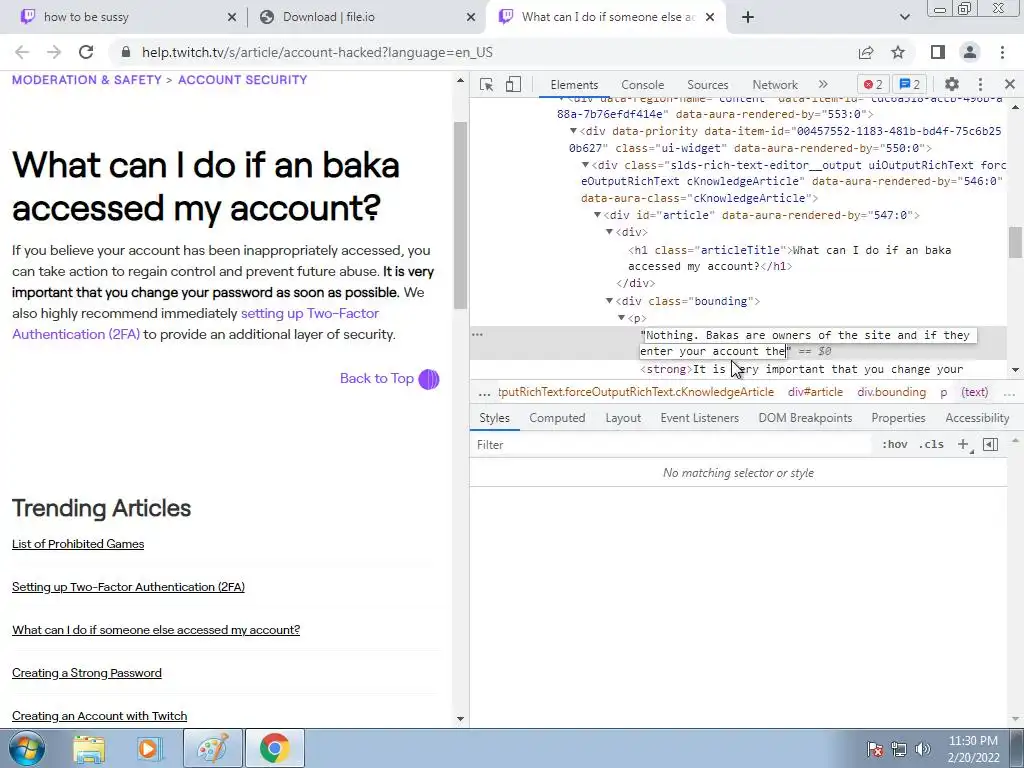Open the Accessibility pane tab

pos(977,418)
